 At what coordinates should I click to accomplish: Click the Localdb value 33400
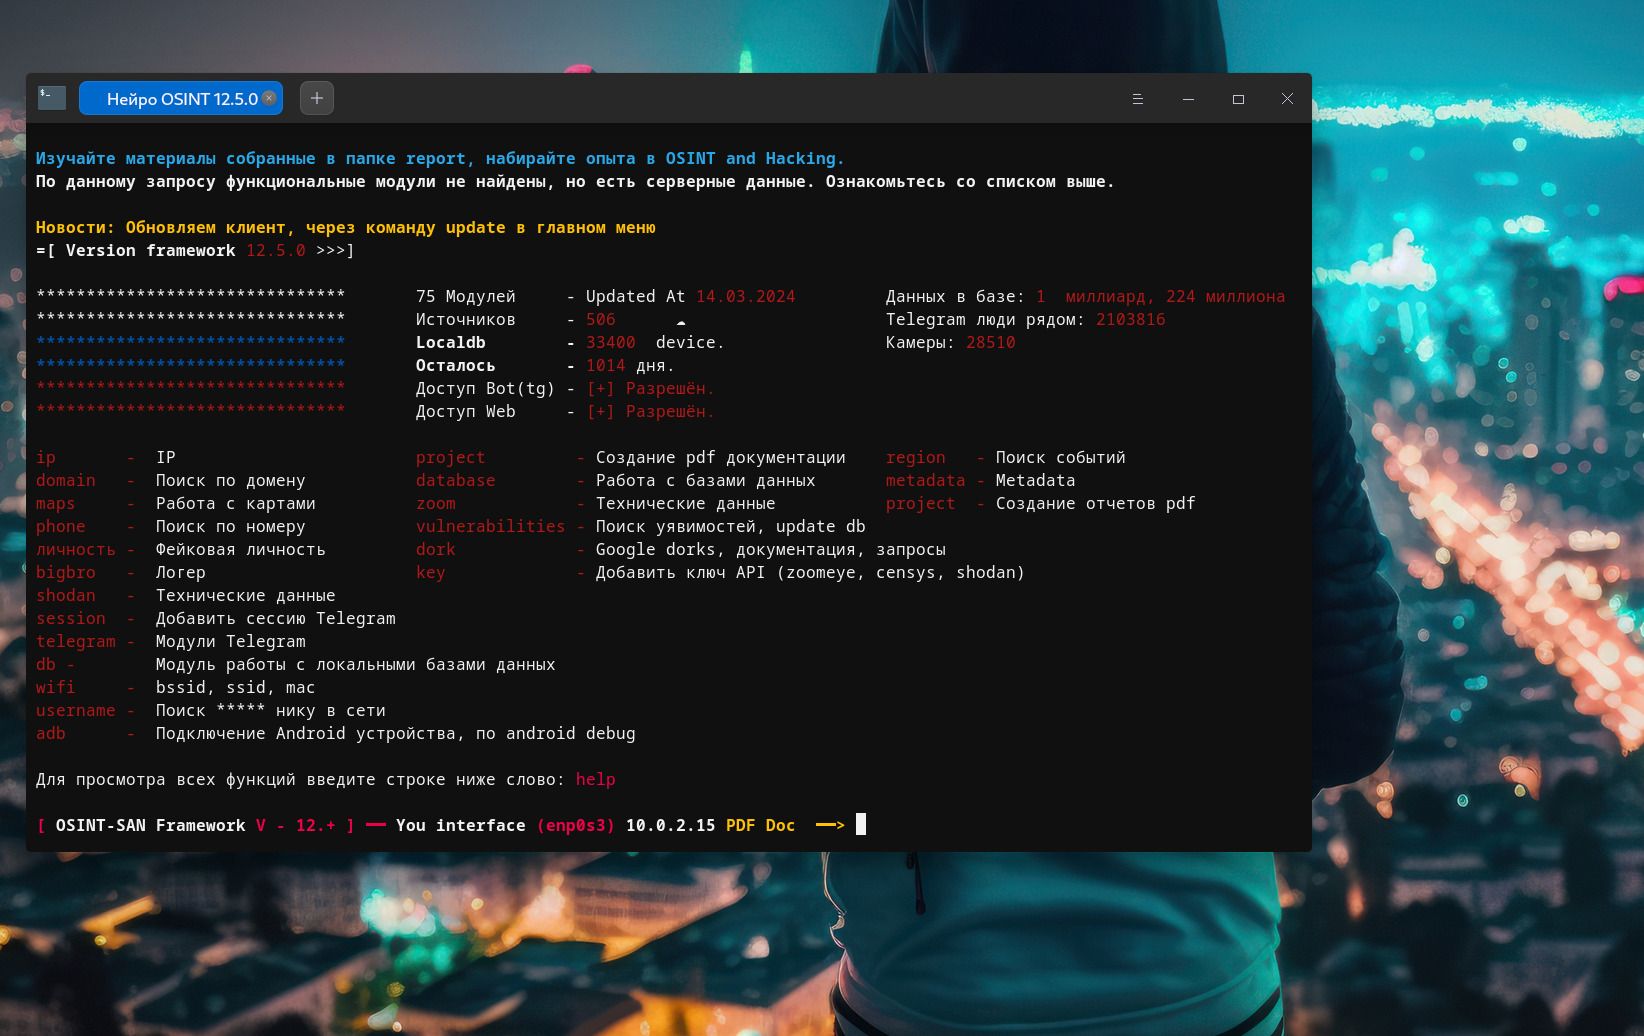tap(611, 342)
